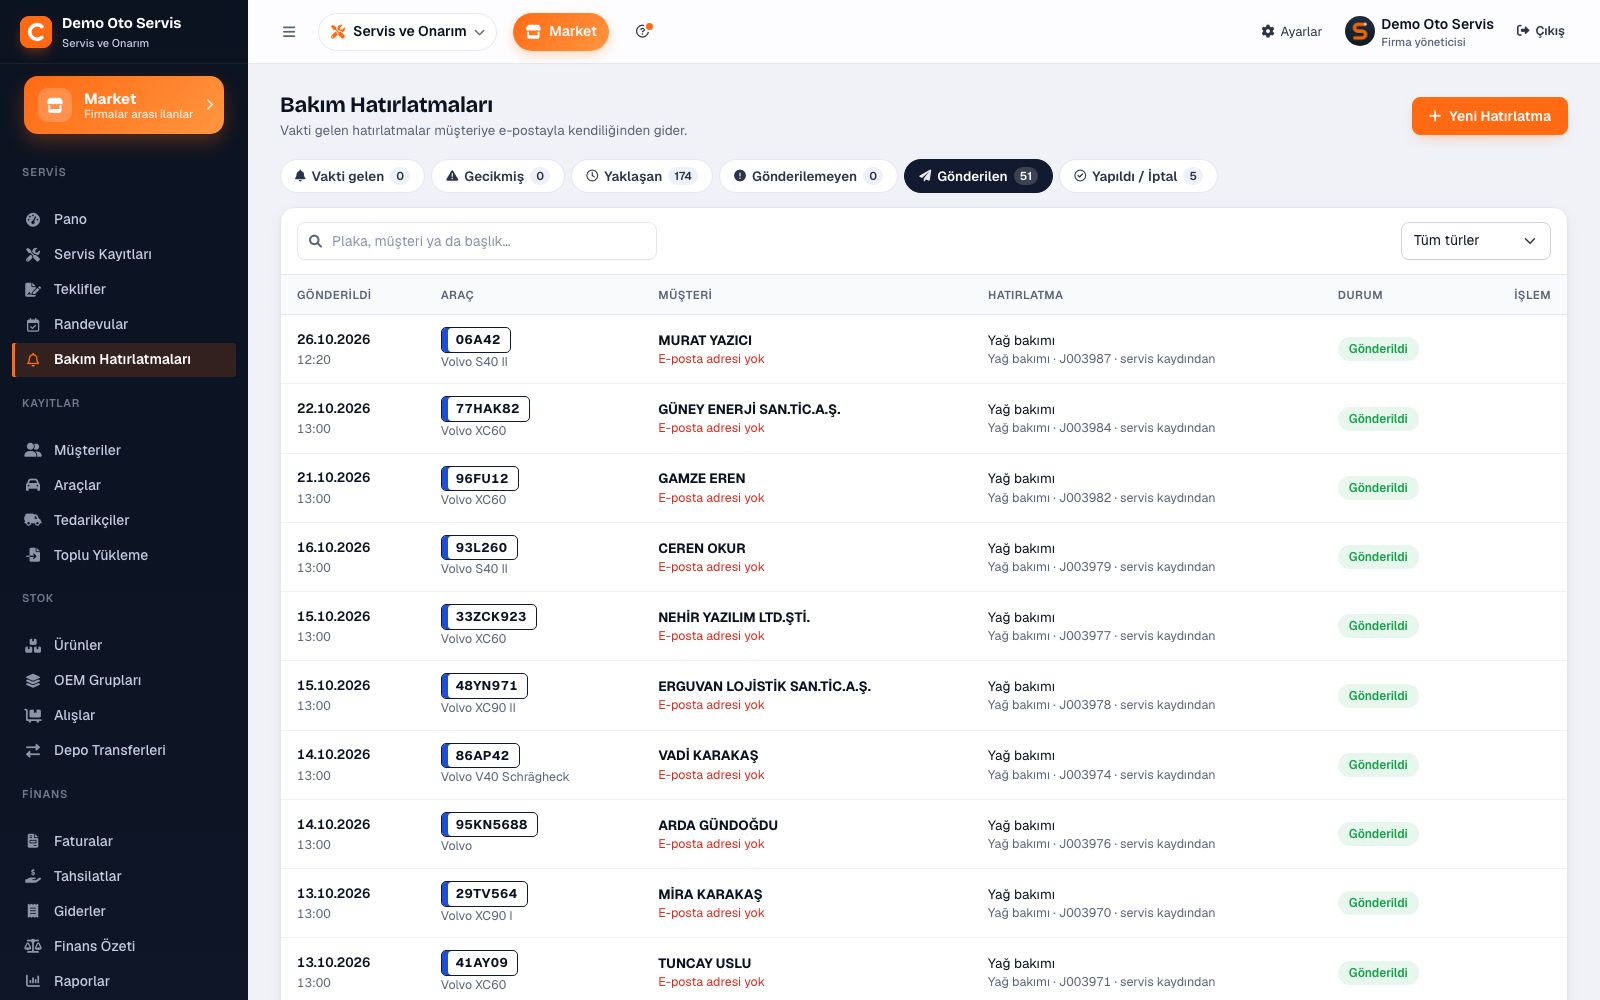Screen dimensions: 1600x1000
Task: Open the help icon with notification dot
Action: pyautogui.click(x=643, y=31)
